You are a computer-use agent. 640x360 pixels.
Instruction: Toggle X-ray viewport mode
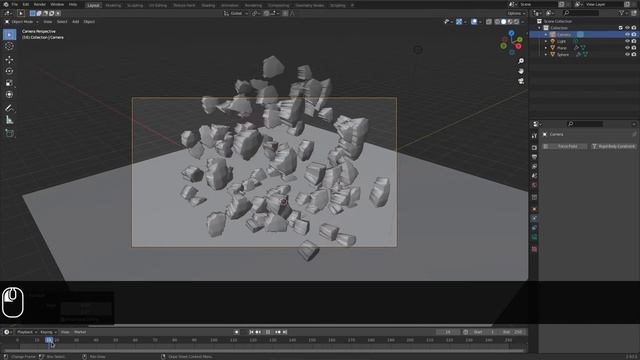click(x=489, y=22)
